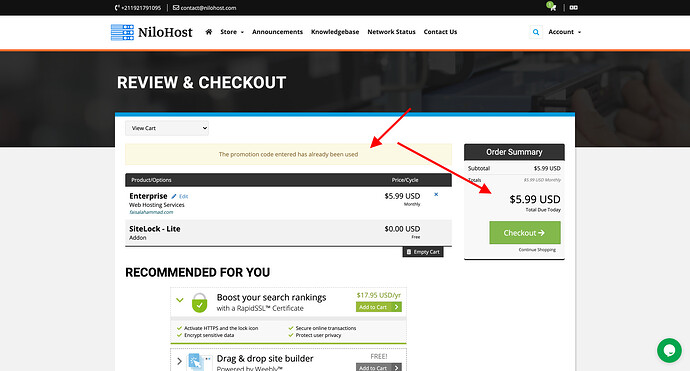690x371 pixels.
Task: Go to Contact Us page
Action: [440, 32]
